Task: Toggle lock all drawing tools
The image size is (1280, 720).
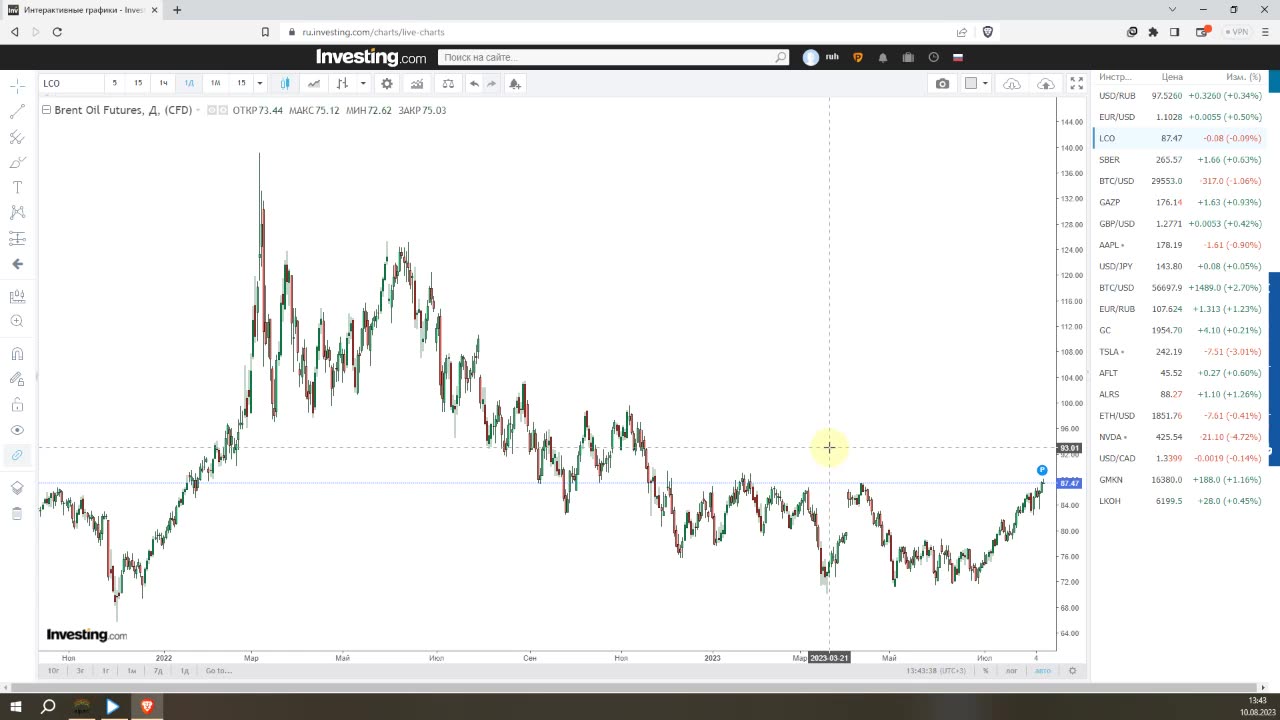Action: (x=17, y=405)
